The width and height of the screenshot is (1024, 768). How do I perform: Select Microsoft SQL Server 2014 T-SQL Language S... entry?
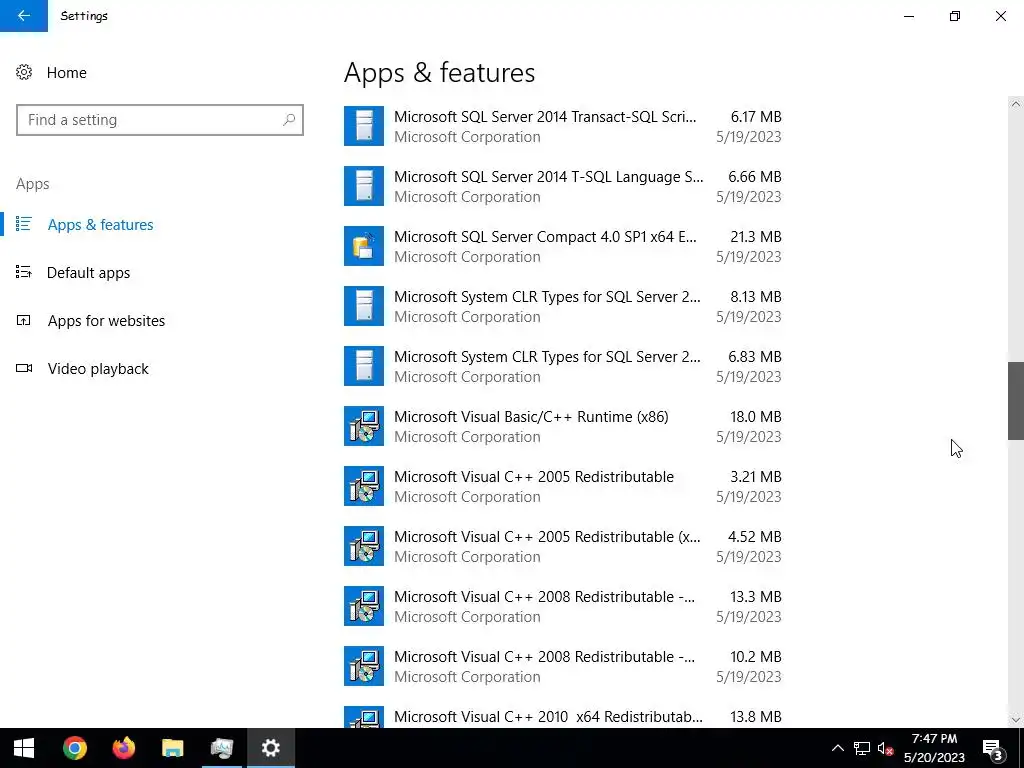point(563,186)
